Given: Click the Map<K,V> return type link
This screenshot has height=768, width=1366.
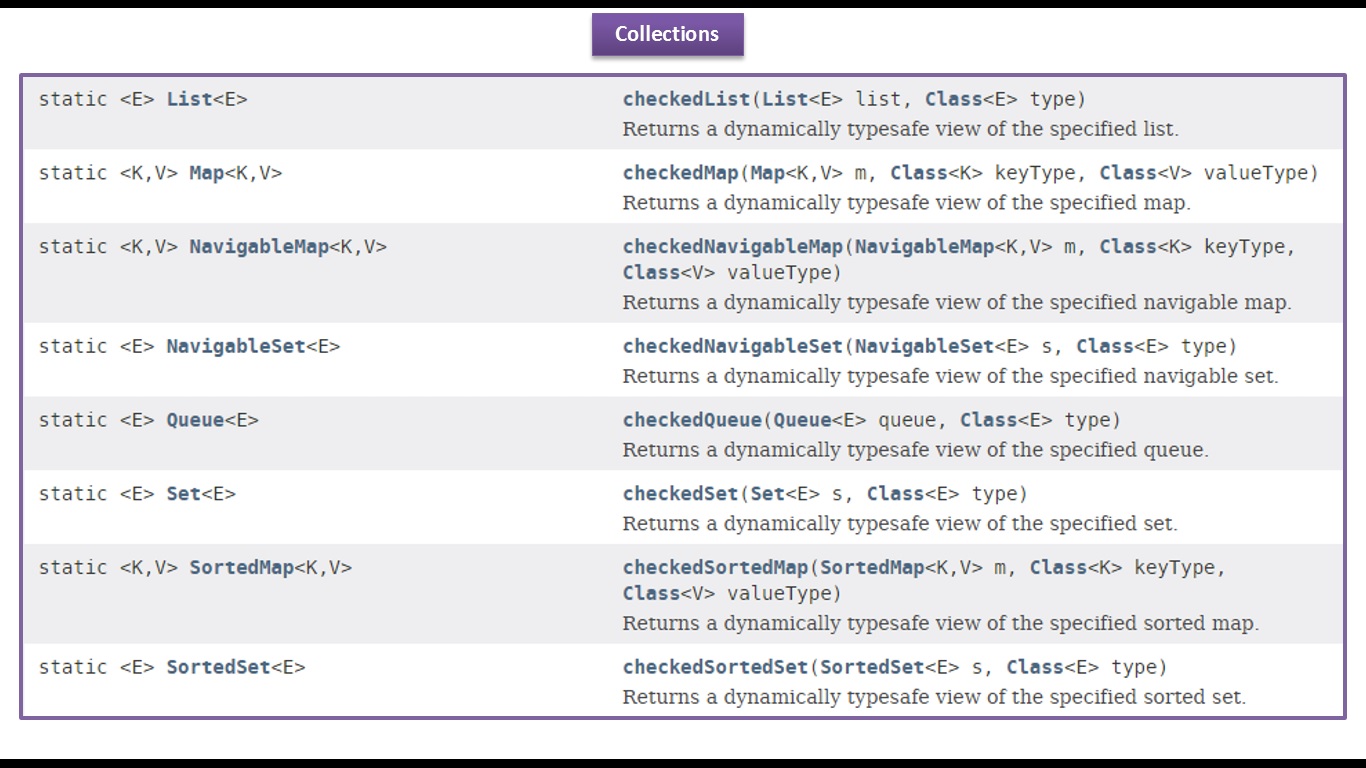Looking at the screenshot, I should 207,173.
